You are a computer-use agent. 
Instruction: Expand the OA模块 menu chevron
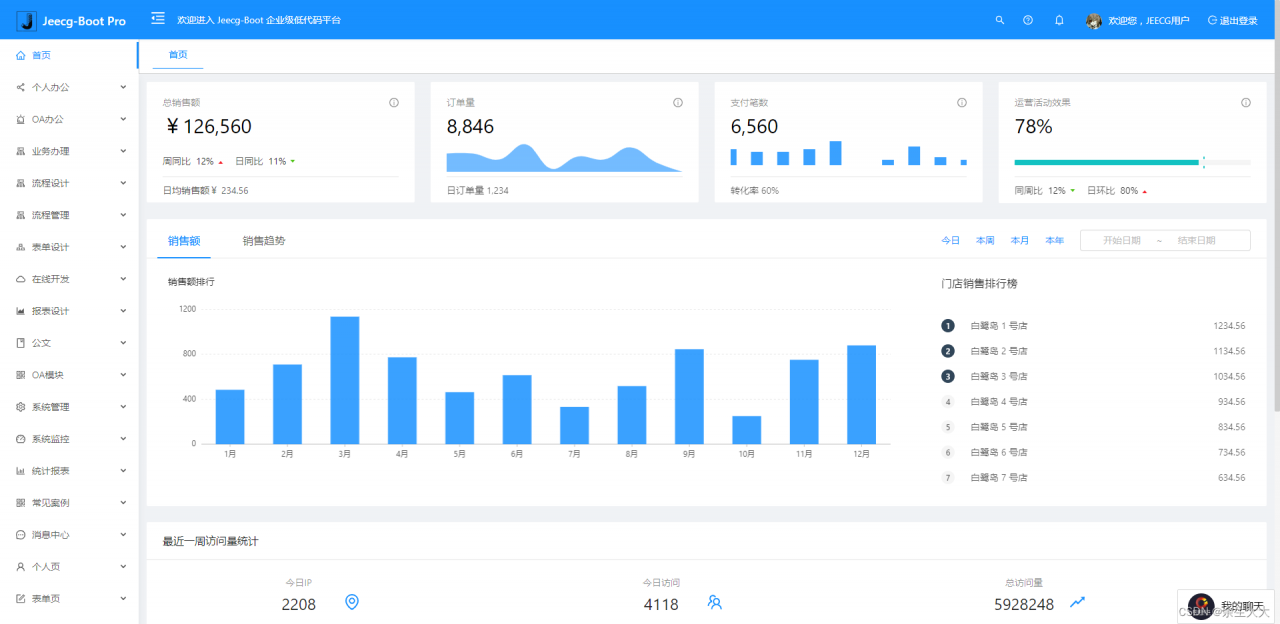[123, 375]
